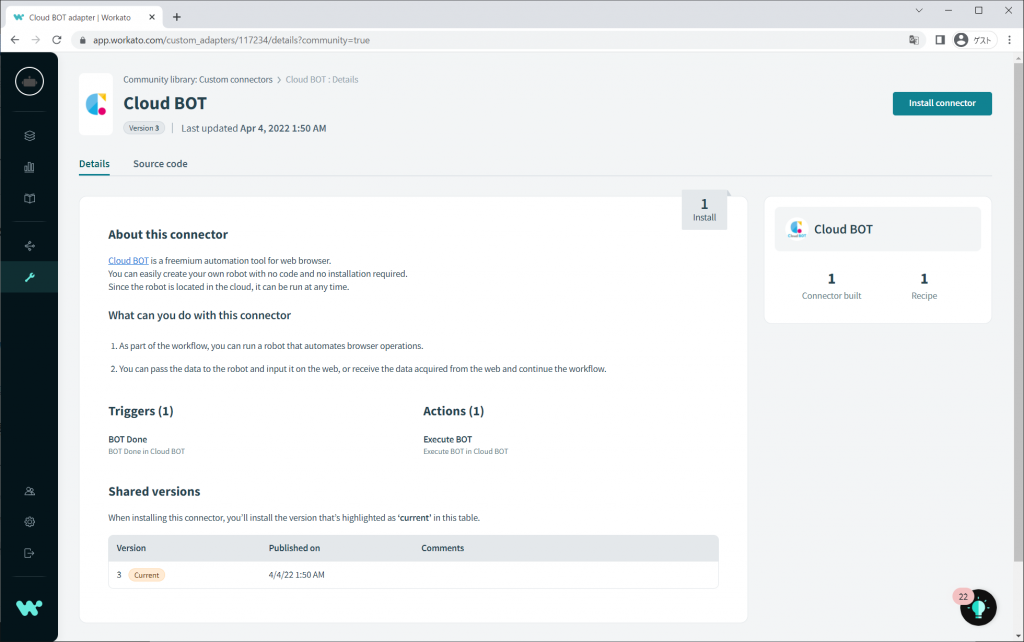Click the Published on column header
Image resolution: width=1024 pixels, height=642 pixels.
[x=295, y=548]
